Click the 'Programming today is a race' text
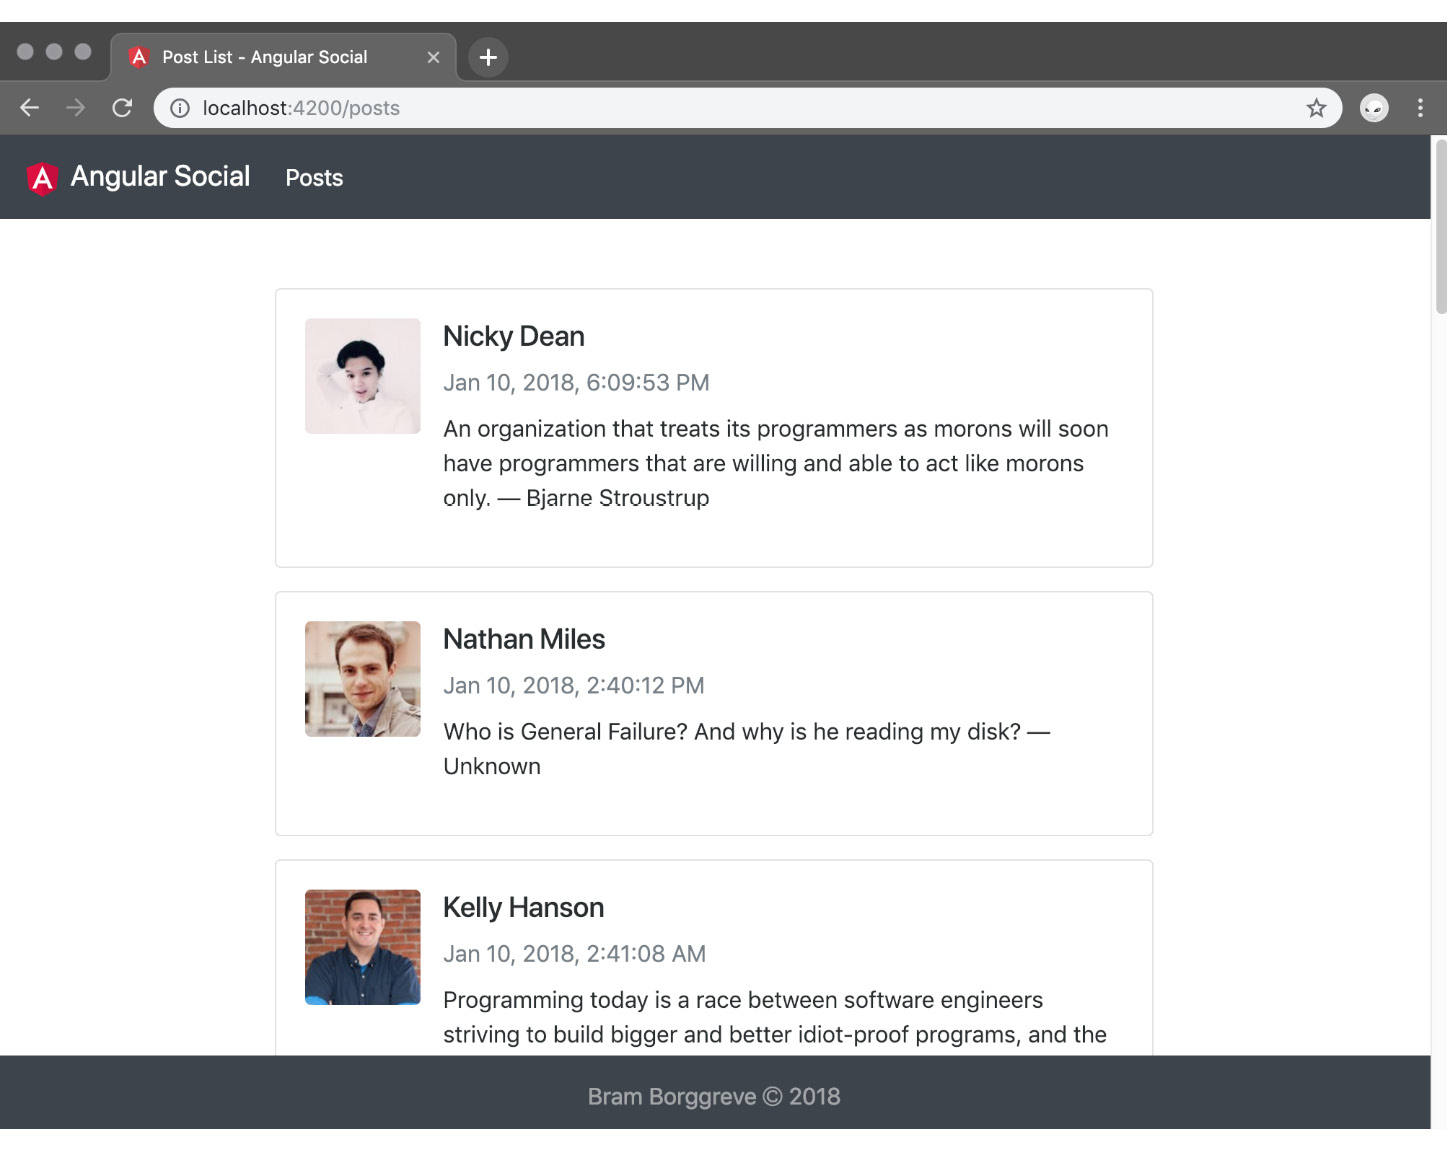This screenshot has width=1447, height=1151. click(775, 1017)
